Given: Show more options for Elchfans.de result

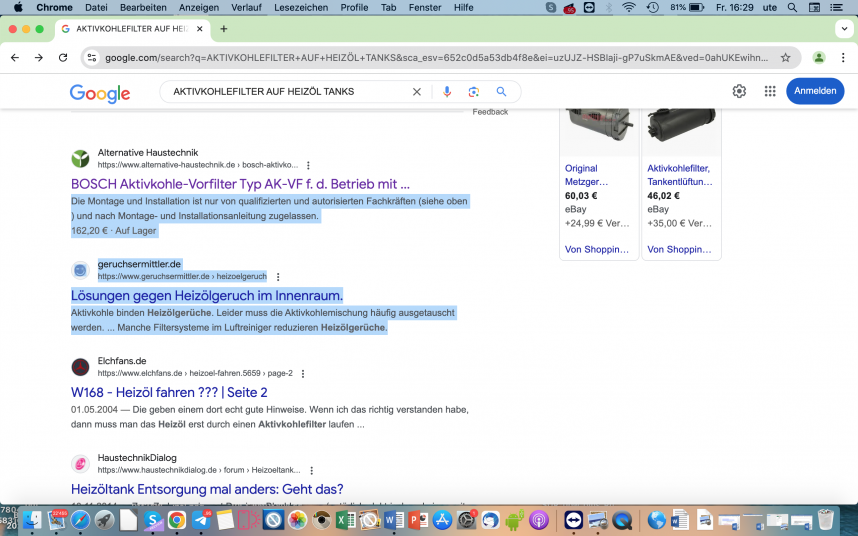Looking at the screenshot, I should (303, 374).
